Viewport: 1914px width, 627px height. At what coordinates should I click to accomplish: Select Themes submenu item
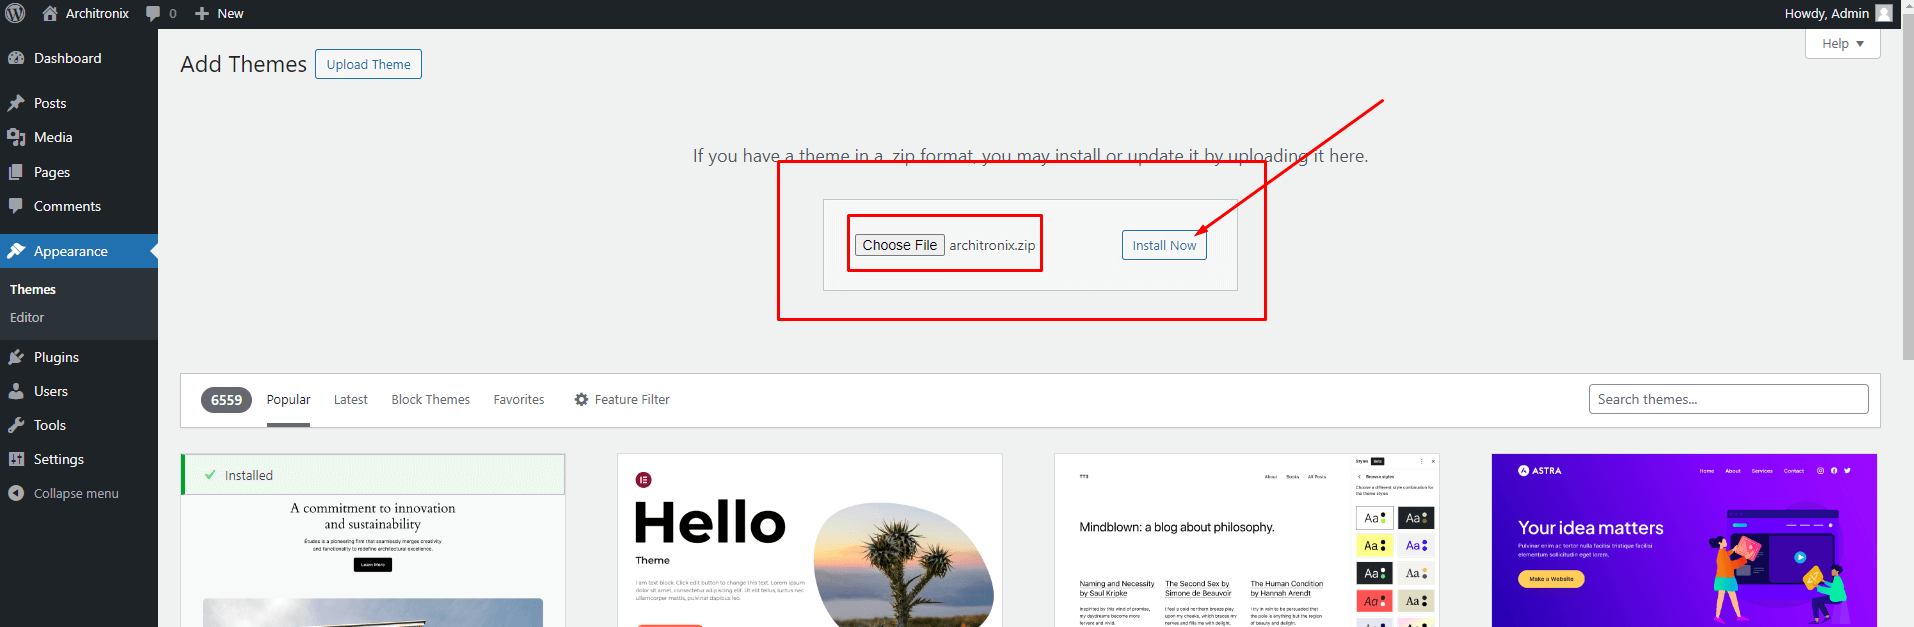[33, 289]
